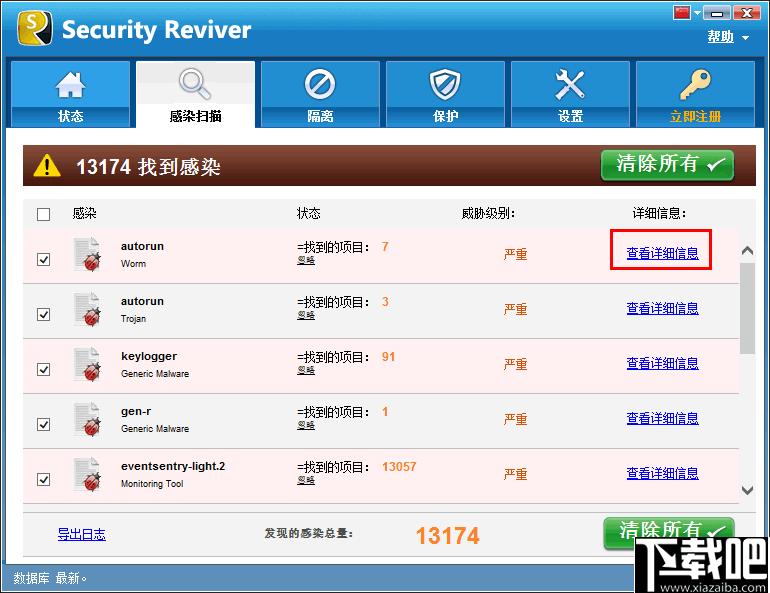Open the 隔离 quarantine tab

click(x=320, y=94)
